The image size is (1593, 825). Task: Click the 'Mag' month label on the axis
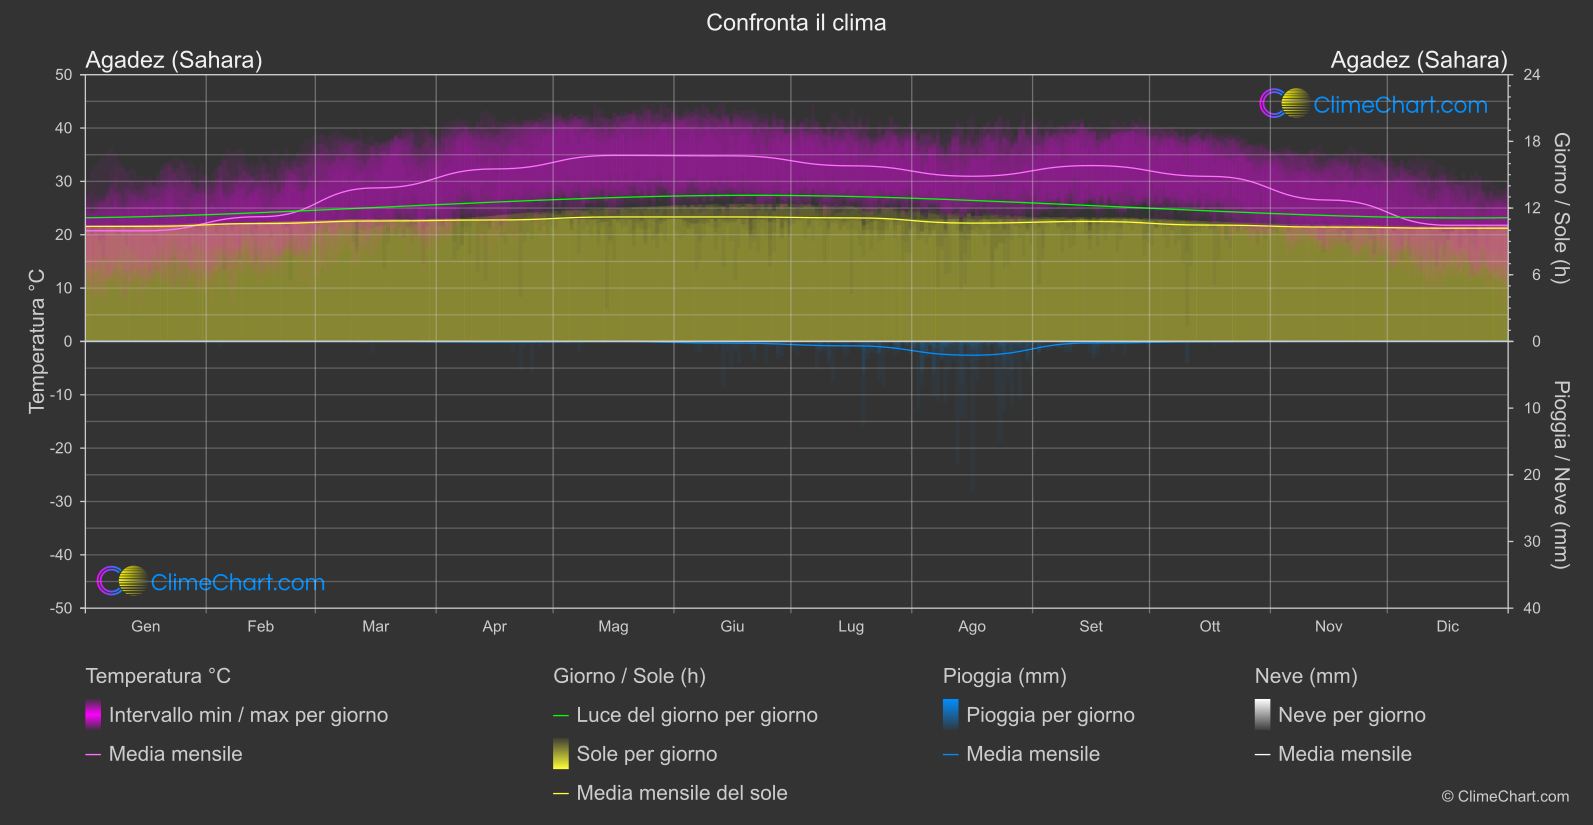pyautogui.click(x=613, y=626)
